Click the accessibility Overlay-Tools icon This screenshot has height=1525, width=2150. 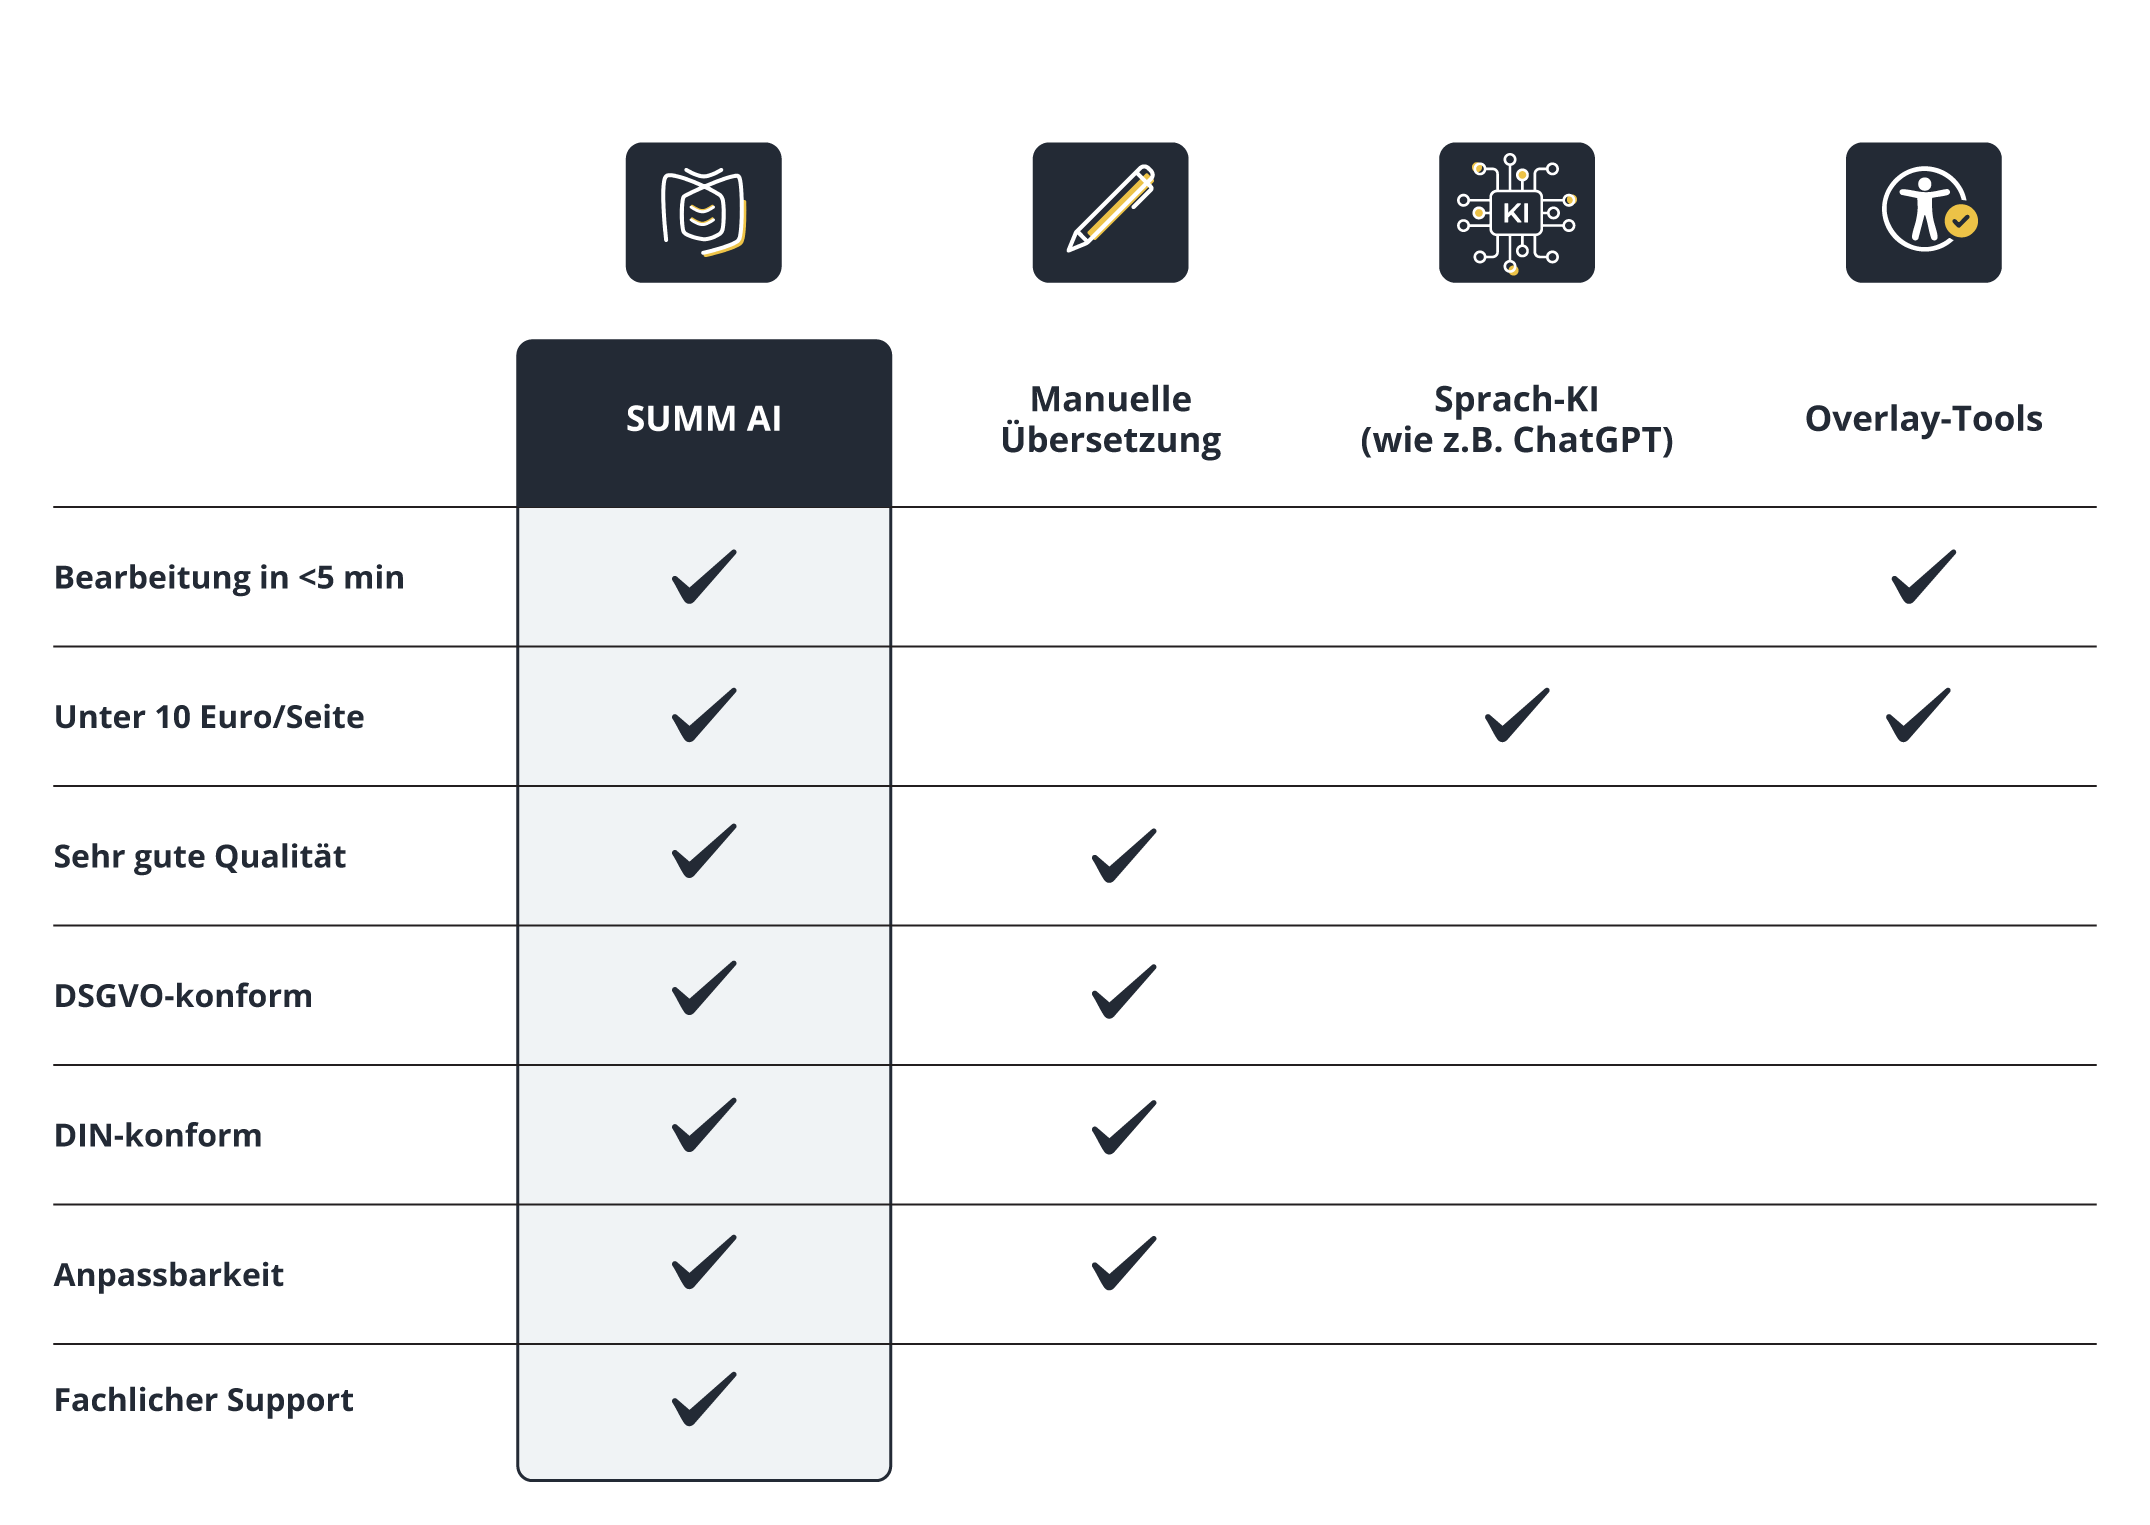click(x=1923, y=212)
